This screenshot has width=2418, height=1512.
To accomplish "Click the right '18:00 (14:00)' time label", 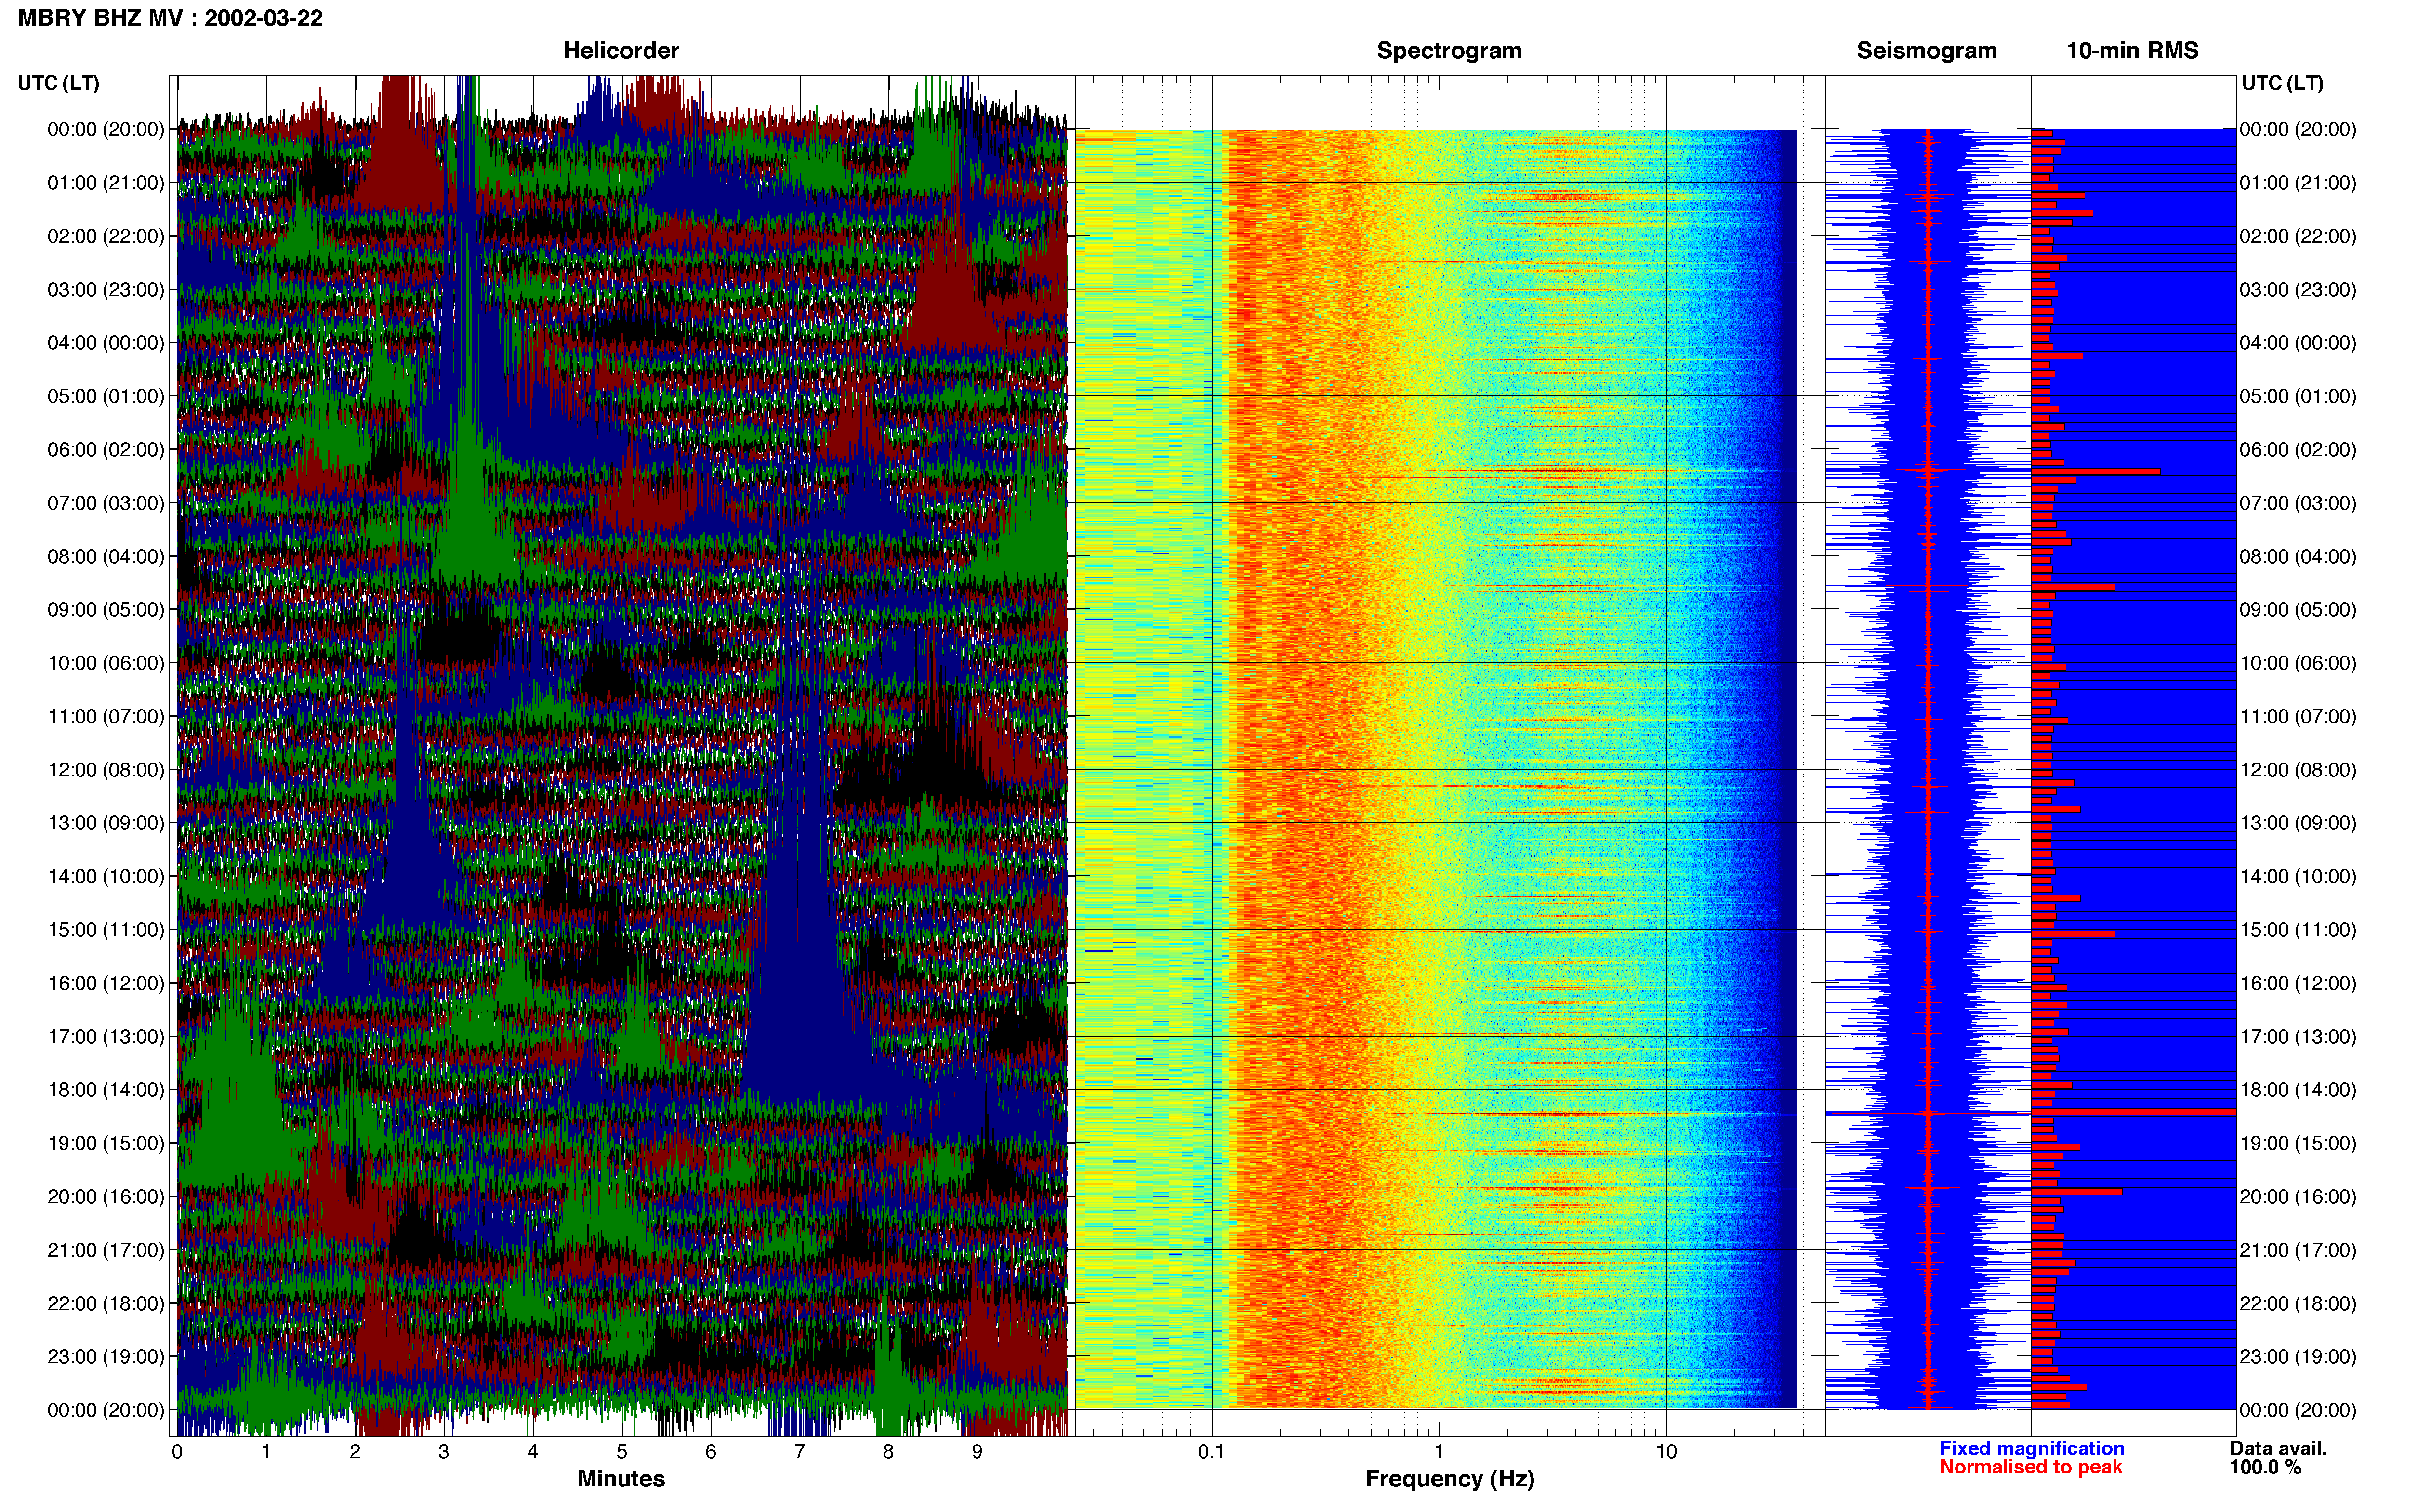I will click(x=2298, y=1090).
